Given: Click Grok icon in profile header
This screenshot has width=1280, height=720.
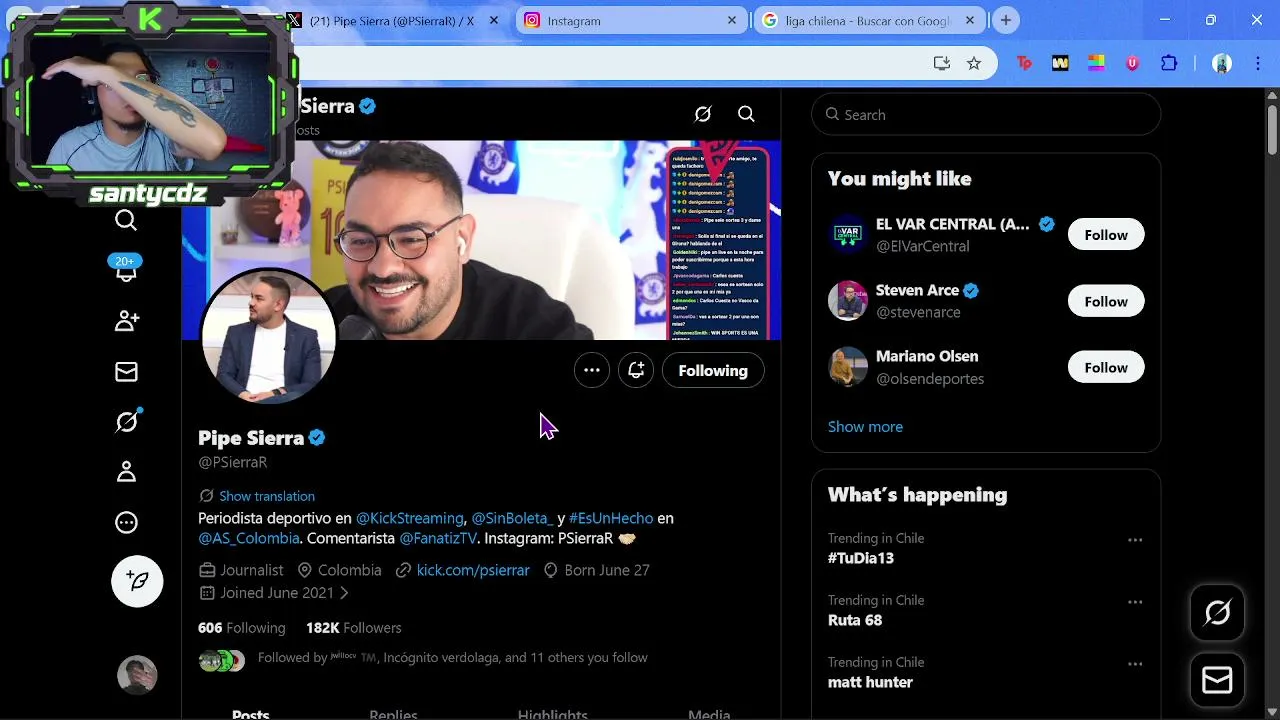Looking at the screenshot, I should coord(703,114).
